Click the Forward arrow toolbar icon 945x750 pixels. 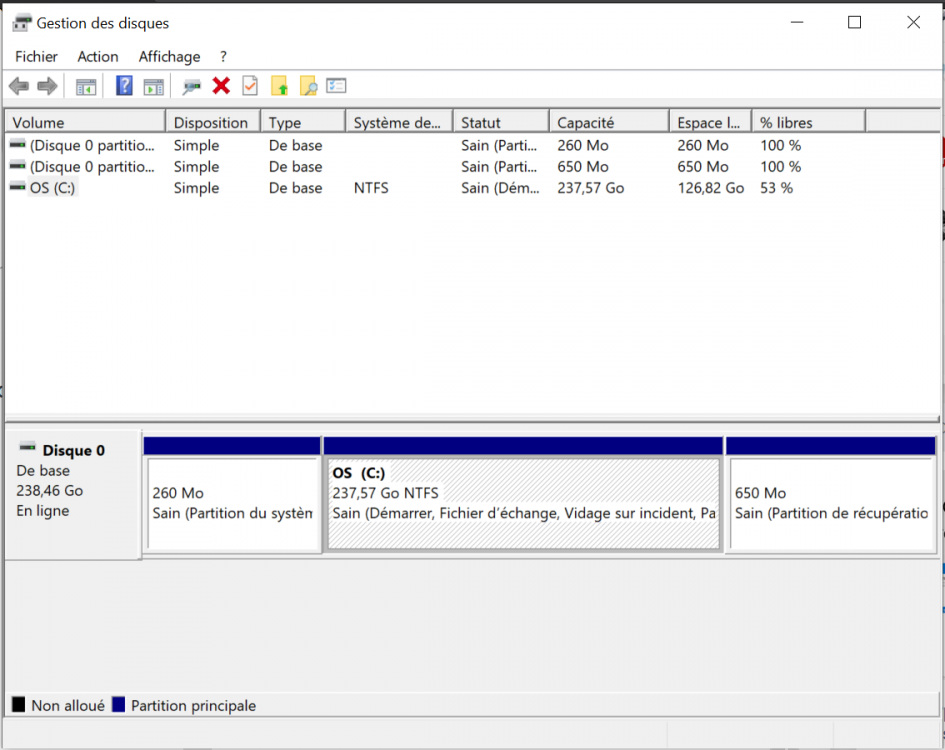[47, 87]
